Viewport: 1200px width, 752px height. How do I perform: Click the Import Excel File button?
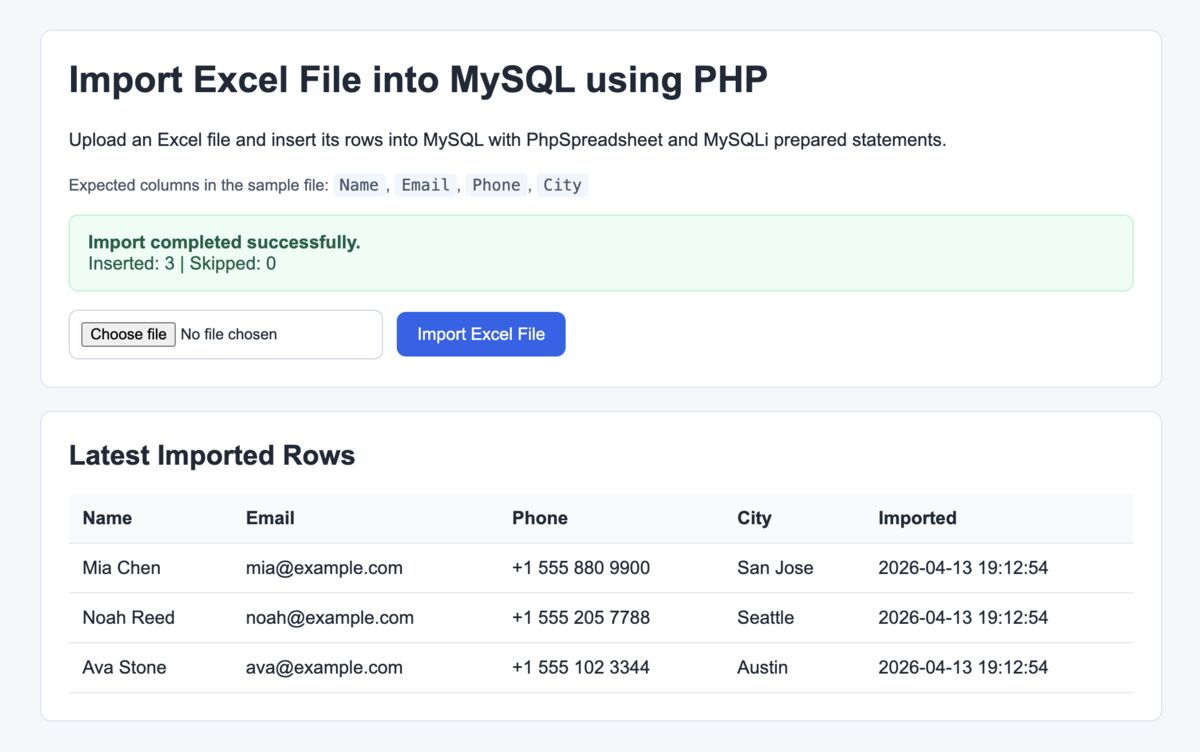tap(481, 334)
